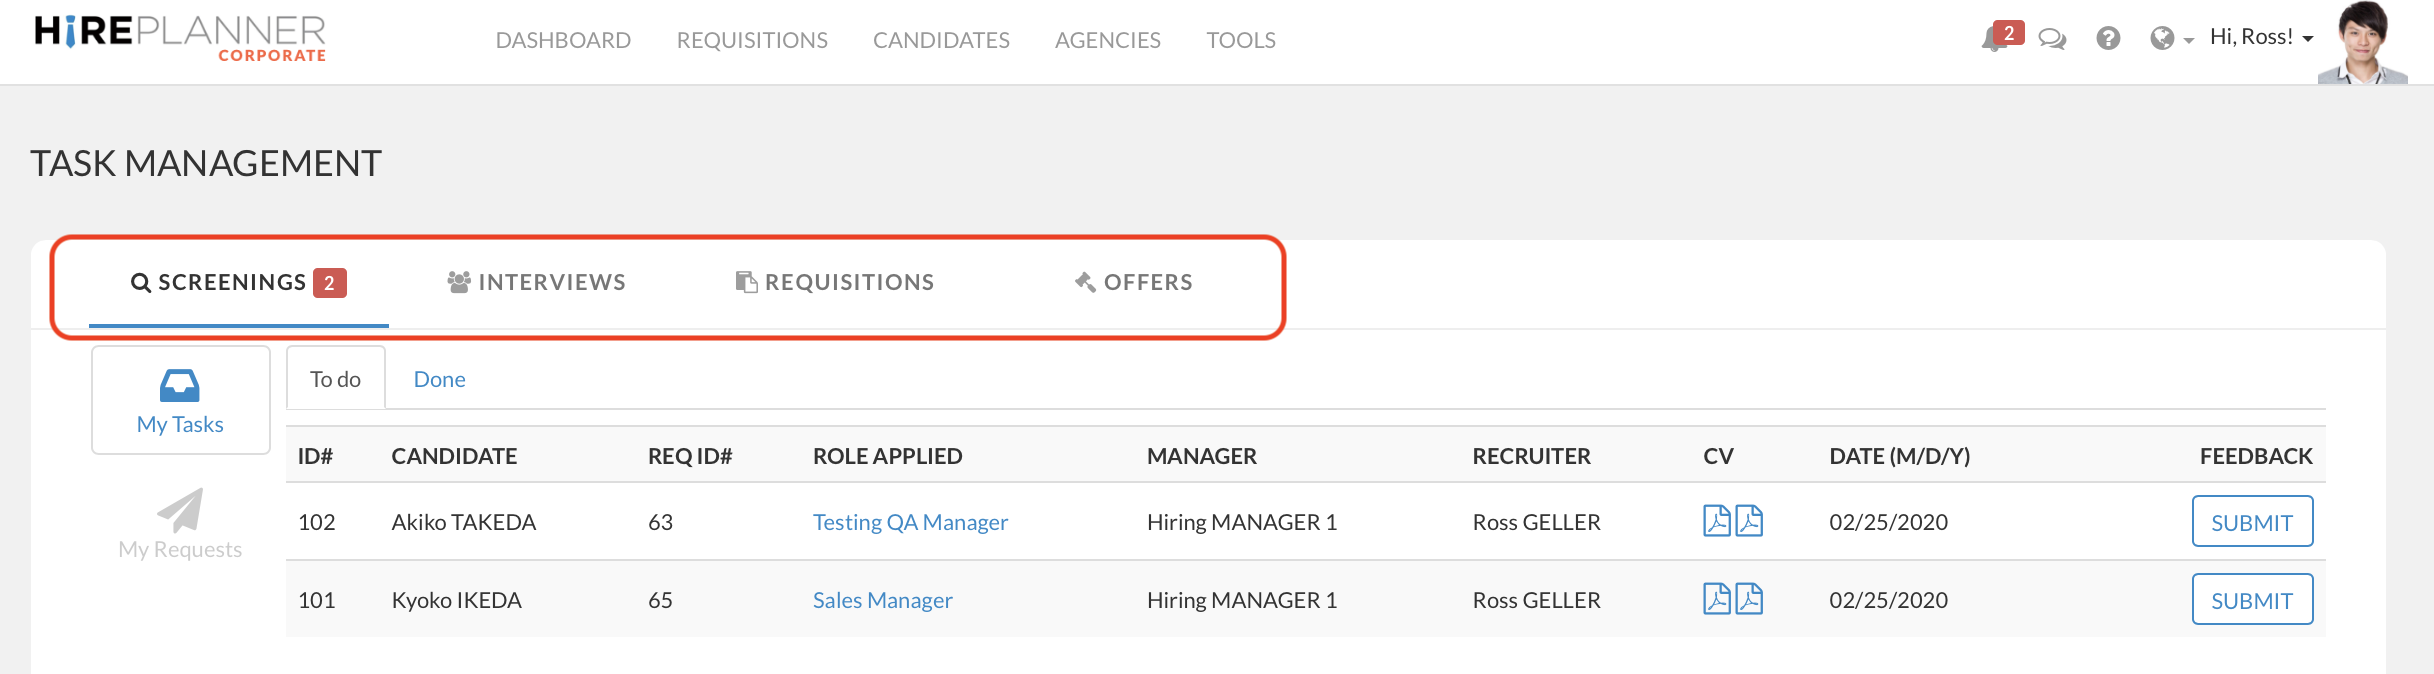Open the Testing QA Manager role link
The width and height of the screenshot is (2434, 674).
(x=910, y=522)
